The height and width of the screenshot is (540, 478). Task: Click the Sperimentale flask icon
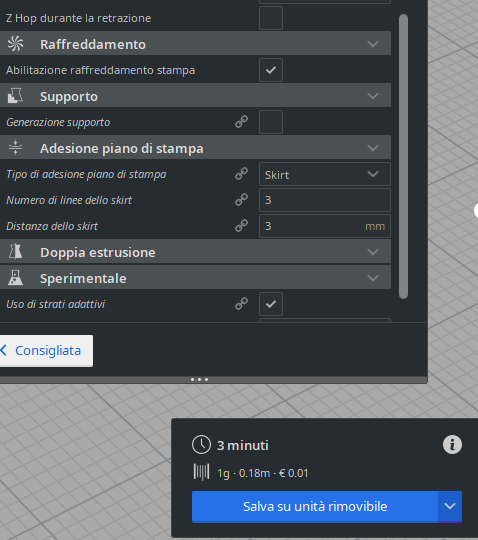[x=15, y=278]
